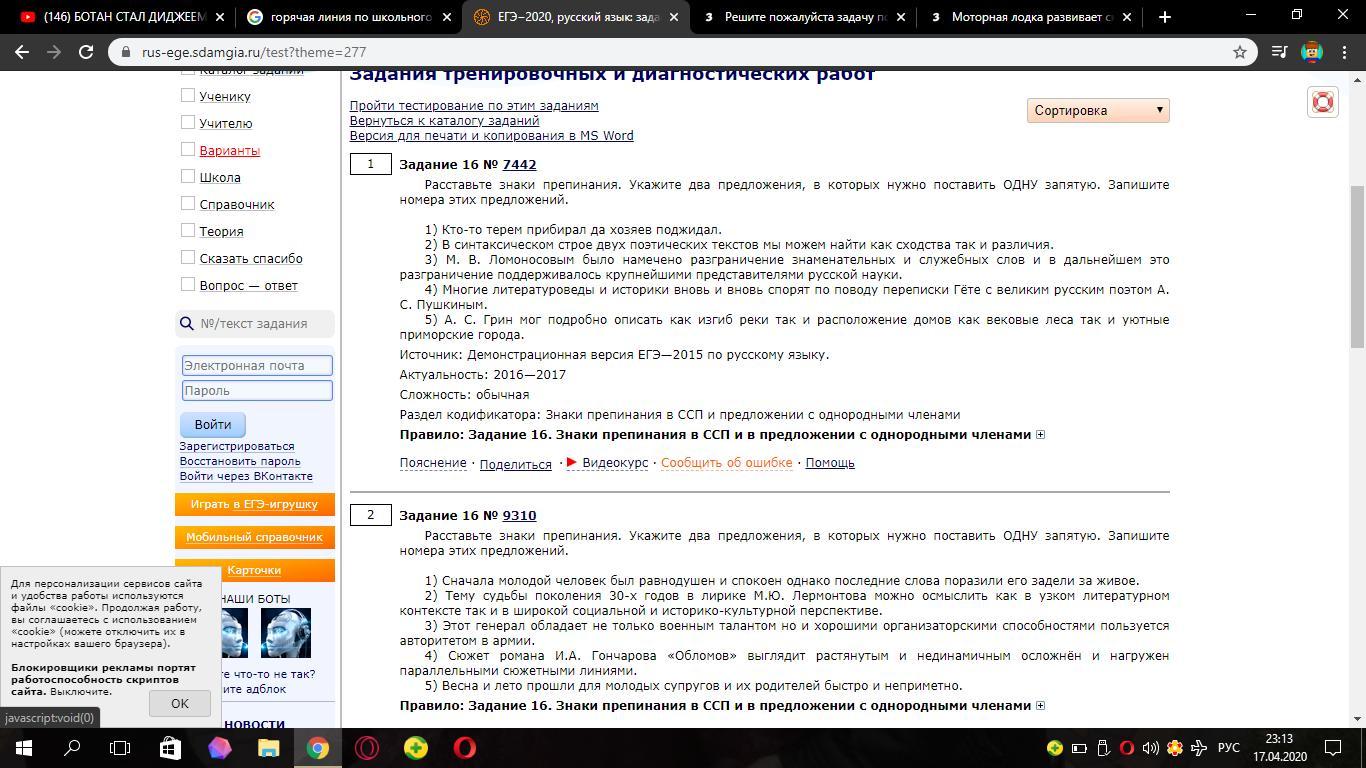Focus the Пароль password field
This screenshot has height=768, width=1366.
pos(257,390)
